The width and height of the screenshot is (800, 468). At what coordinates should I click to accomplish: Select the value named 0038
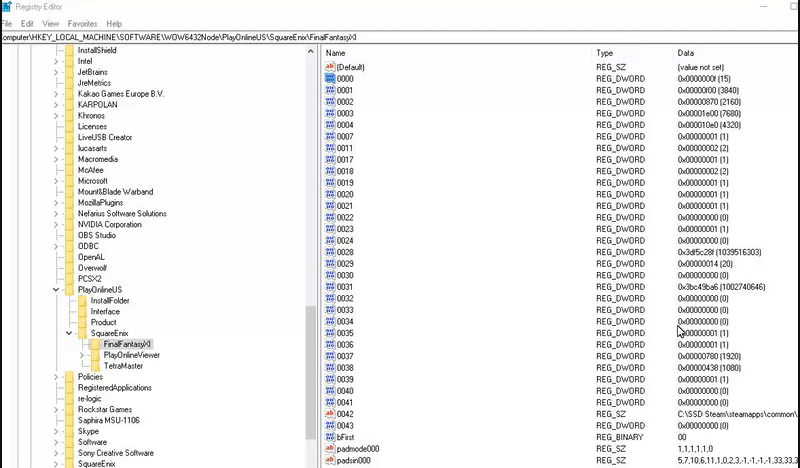(x=345, y=368)
